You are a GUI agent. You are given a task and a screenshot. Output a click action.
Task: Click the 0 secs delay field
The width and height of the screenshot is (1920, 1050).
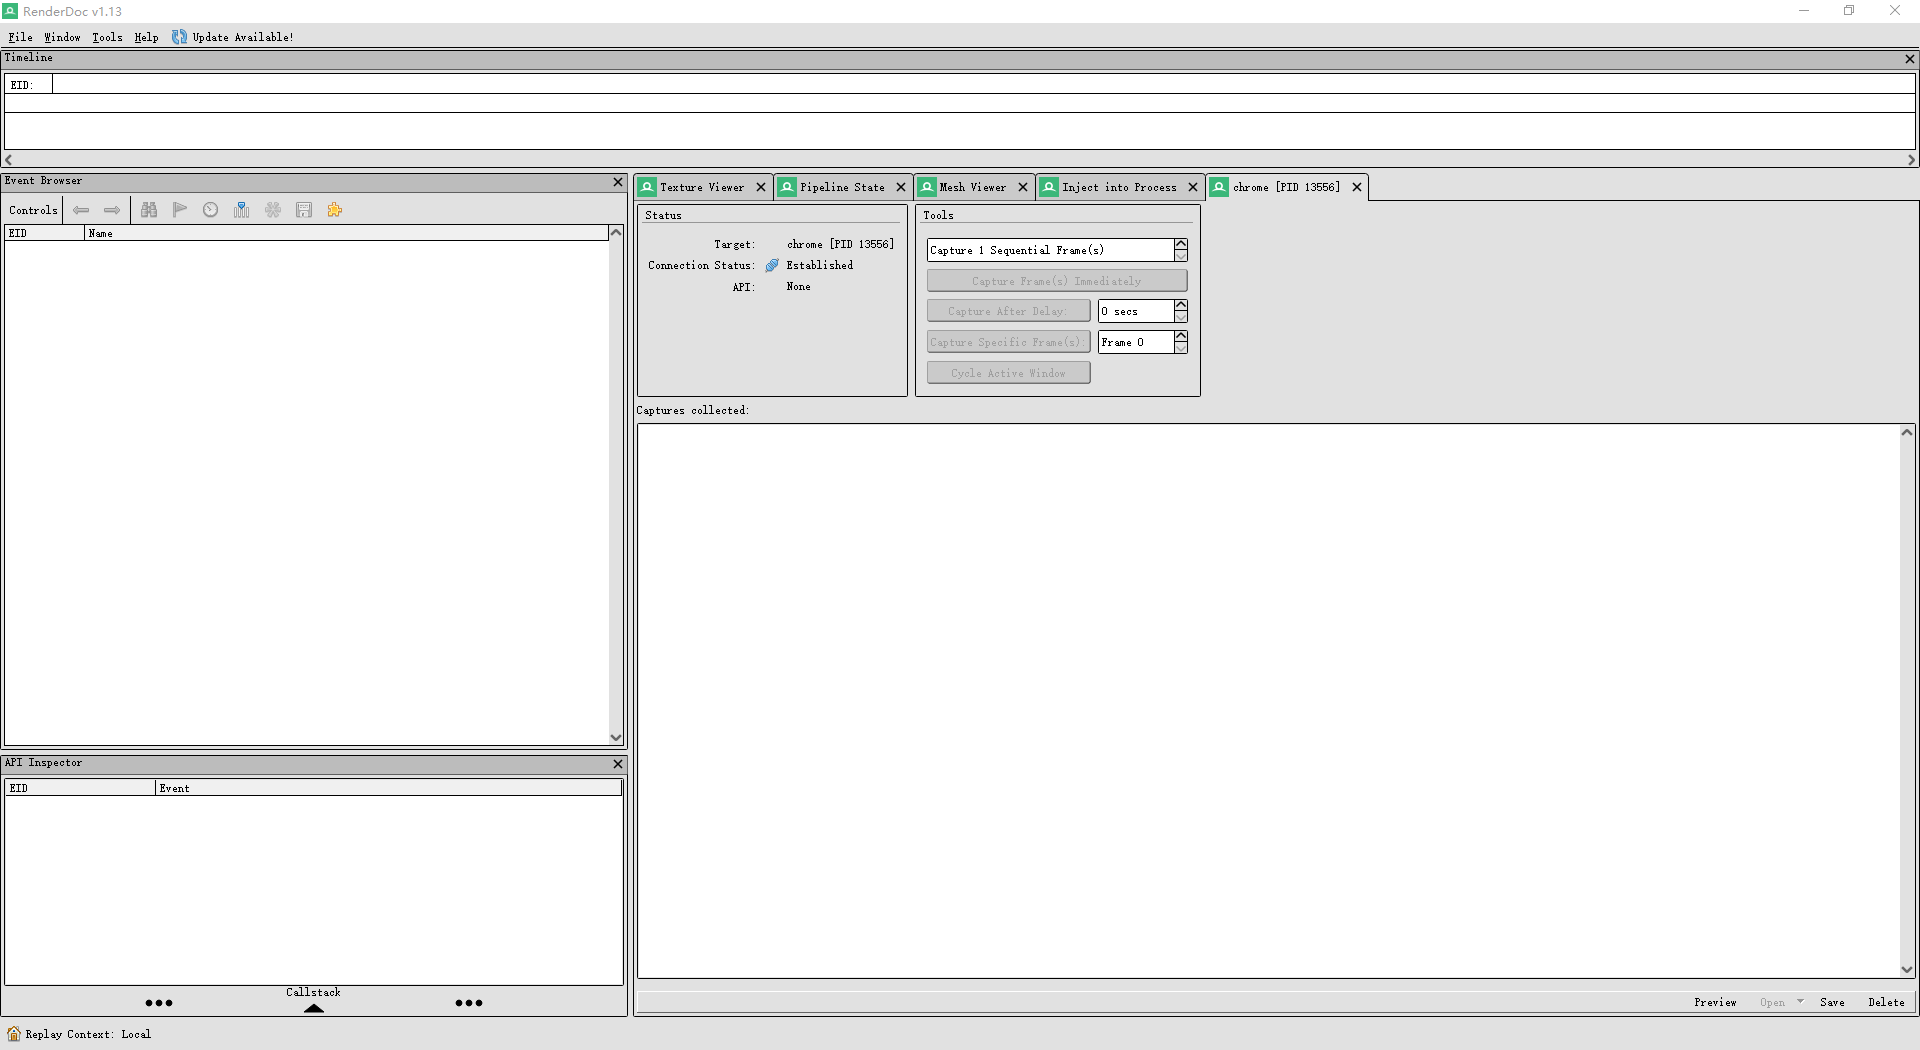(x=1136, y=311)
